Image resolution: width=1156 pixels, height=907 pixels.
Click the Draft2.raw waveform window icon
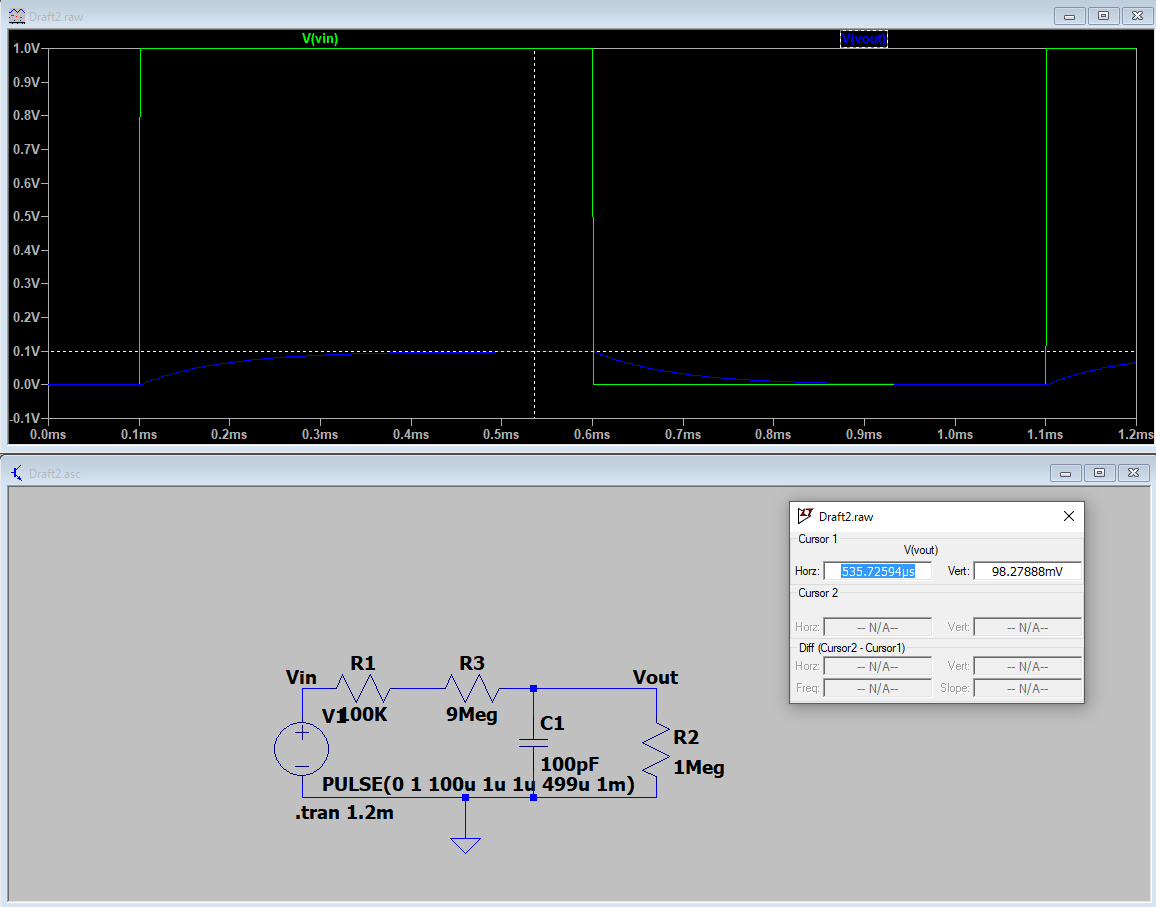[x=16, y=15]
